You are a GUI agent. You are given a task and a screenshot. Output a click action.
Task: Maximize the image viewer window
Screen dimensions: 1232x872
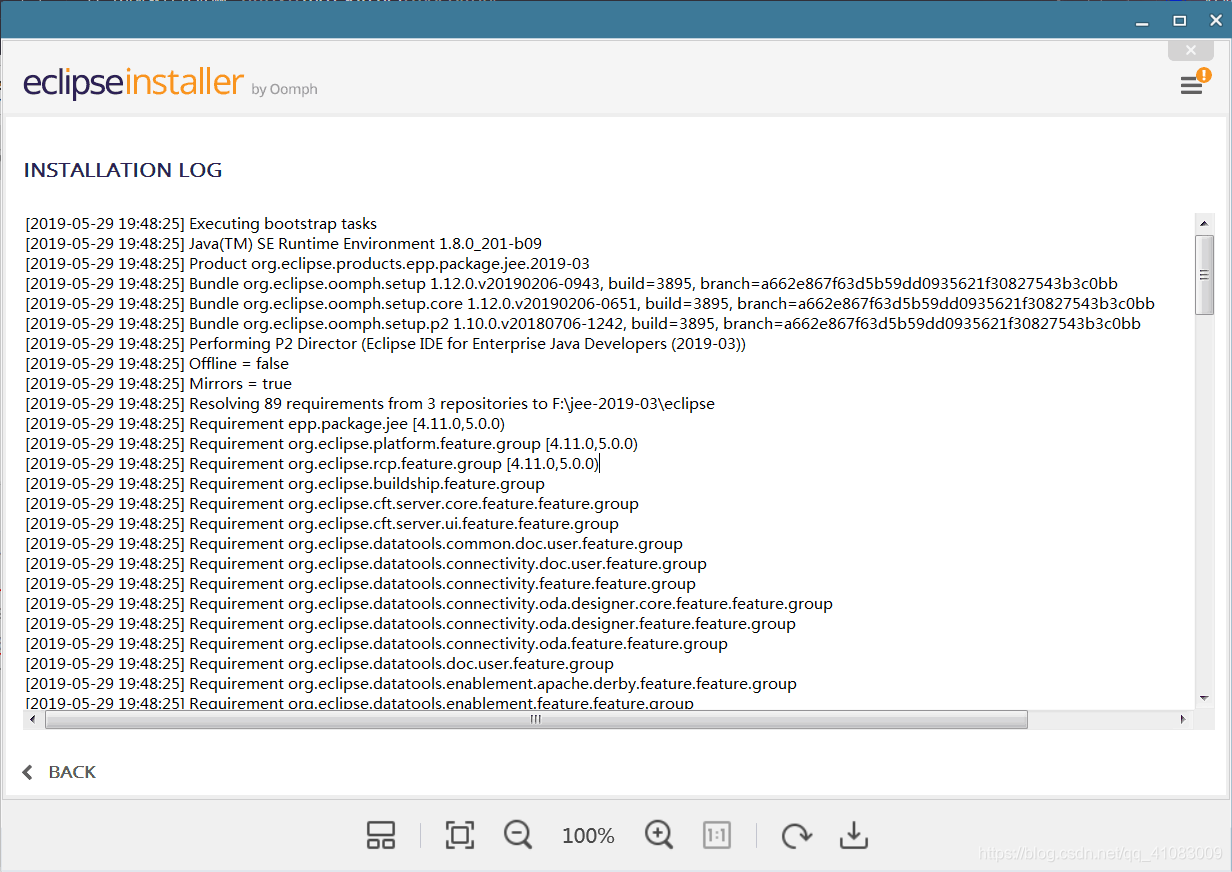tap(1179, 20)
